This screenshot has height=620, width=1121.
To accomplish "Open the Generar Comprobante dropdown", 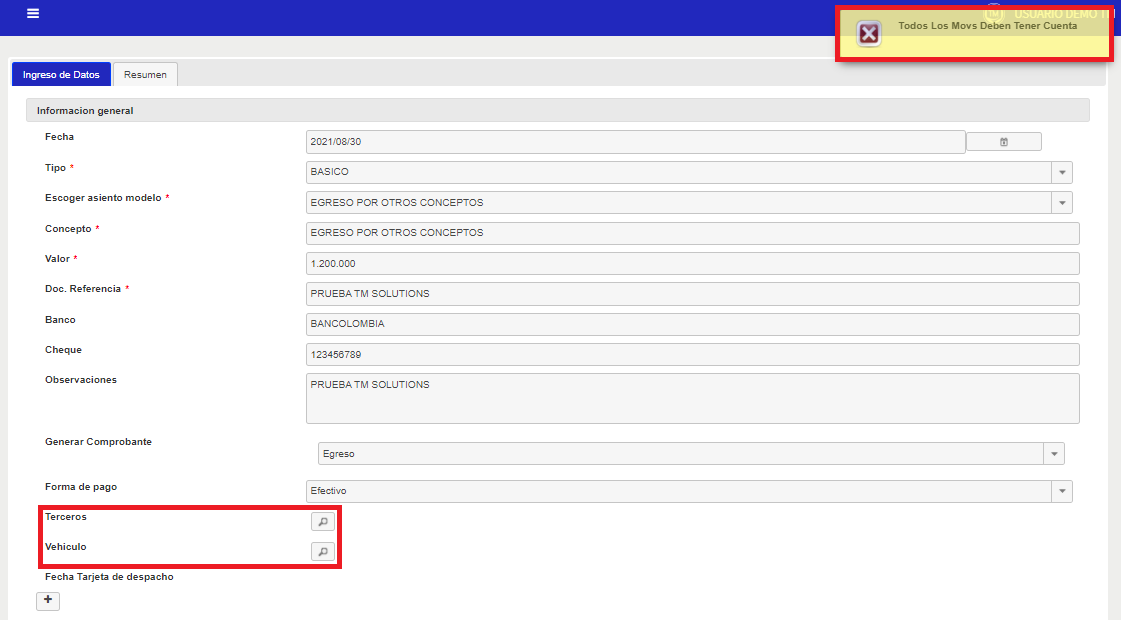I will 1053,454.
